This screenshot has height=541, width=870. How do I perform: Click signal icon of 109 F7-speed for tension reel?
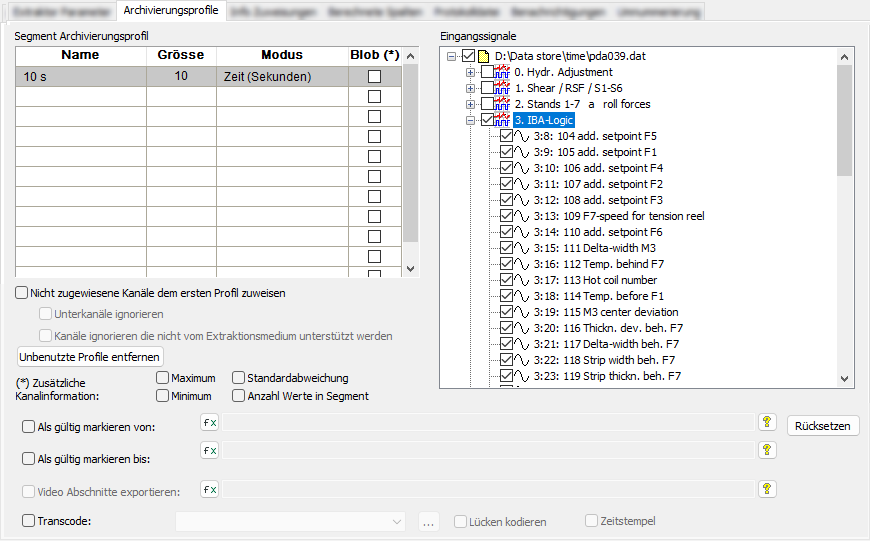pyautogui.click(x=522, y=216)
